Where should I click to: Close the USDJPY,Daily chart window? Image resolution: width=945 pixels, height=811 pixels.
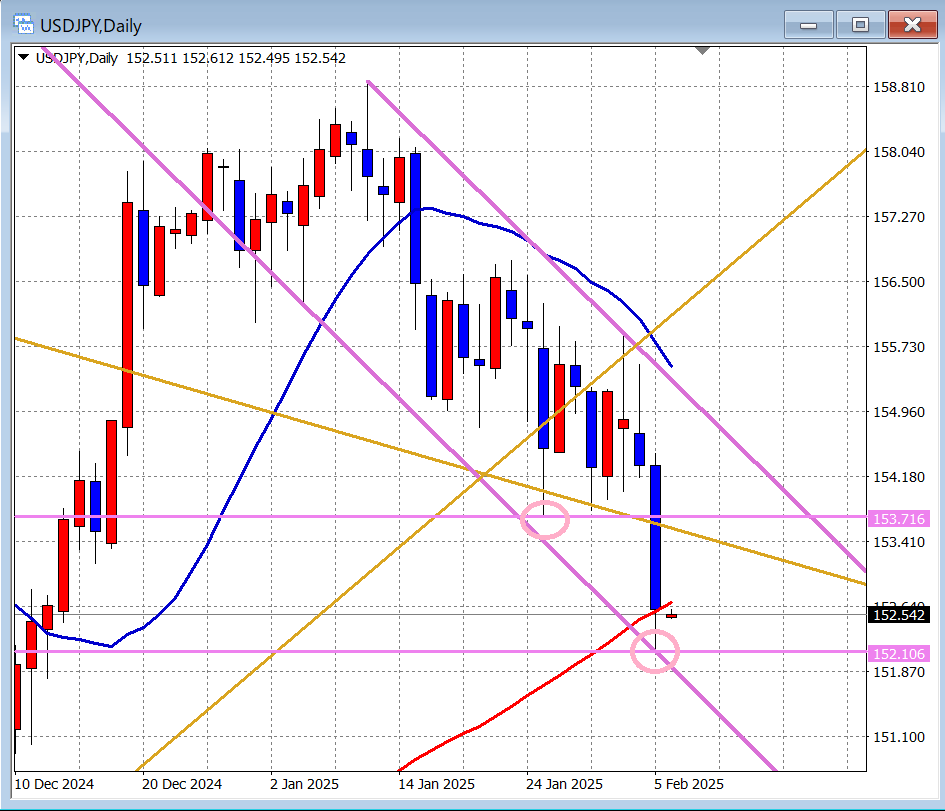(911, 23)
